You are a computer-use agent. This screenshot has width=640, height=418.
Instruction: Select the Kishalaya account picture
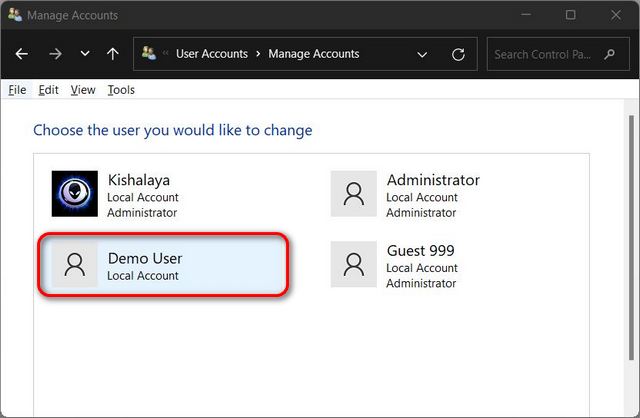pos(75,193)
